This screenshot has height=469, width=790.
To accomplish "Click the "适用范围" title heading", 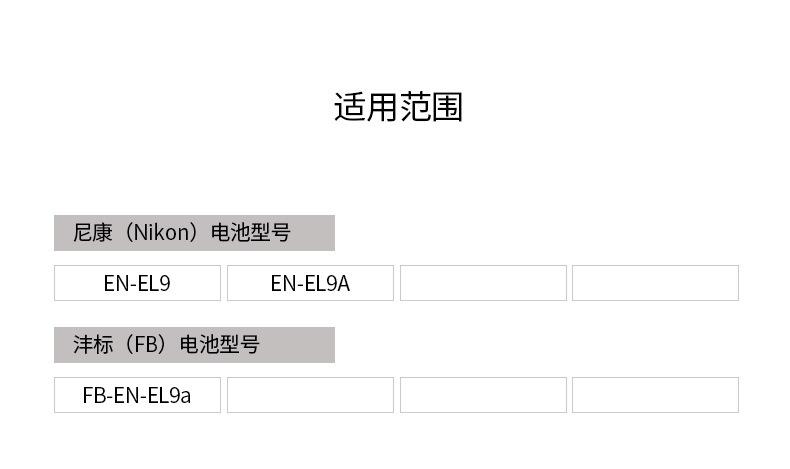I will coord(398,107).
